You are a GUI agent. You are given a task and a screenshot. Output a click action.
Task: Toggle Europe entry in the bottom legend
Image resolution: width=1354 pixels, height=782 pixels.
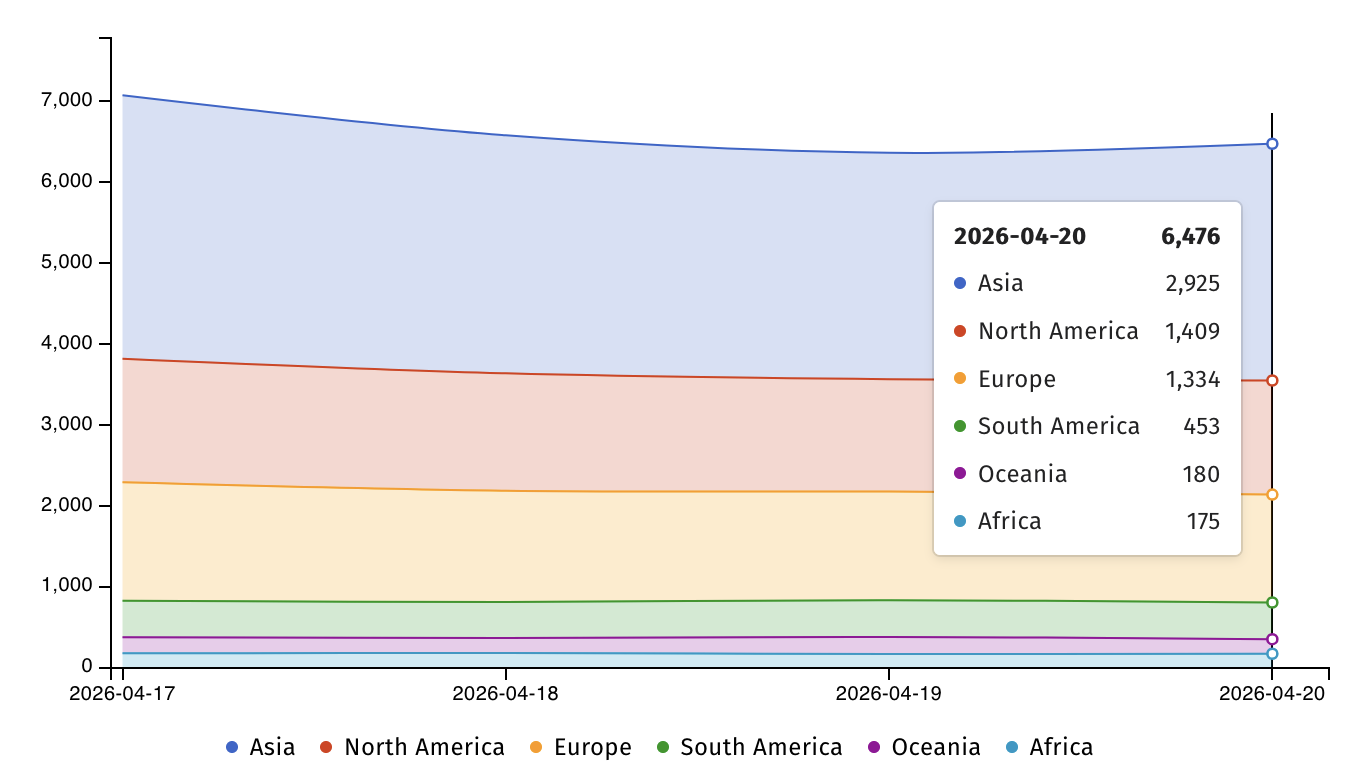click(x=580, y=747)
